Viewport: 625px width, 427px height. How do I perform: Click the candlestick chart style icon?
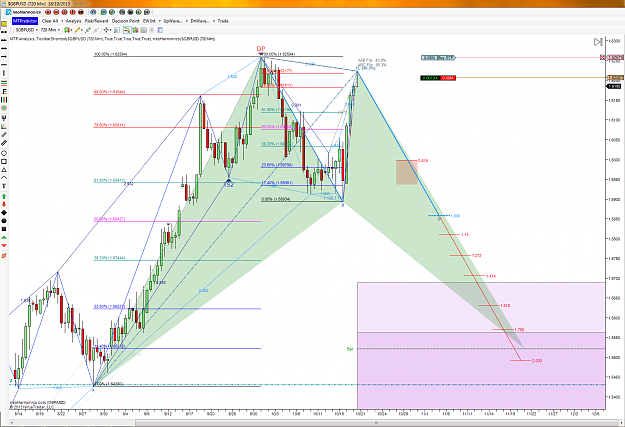67,30
